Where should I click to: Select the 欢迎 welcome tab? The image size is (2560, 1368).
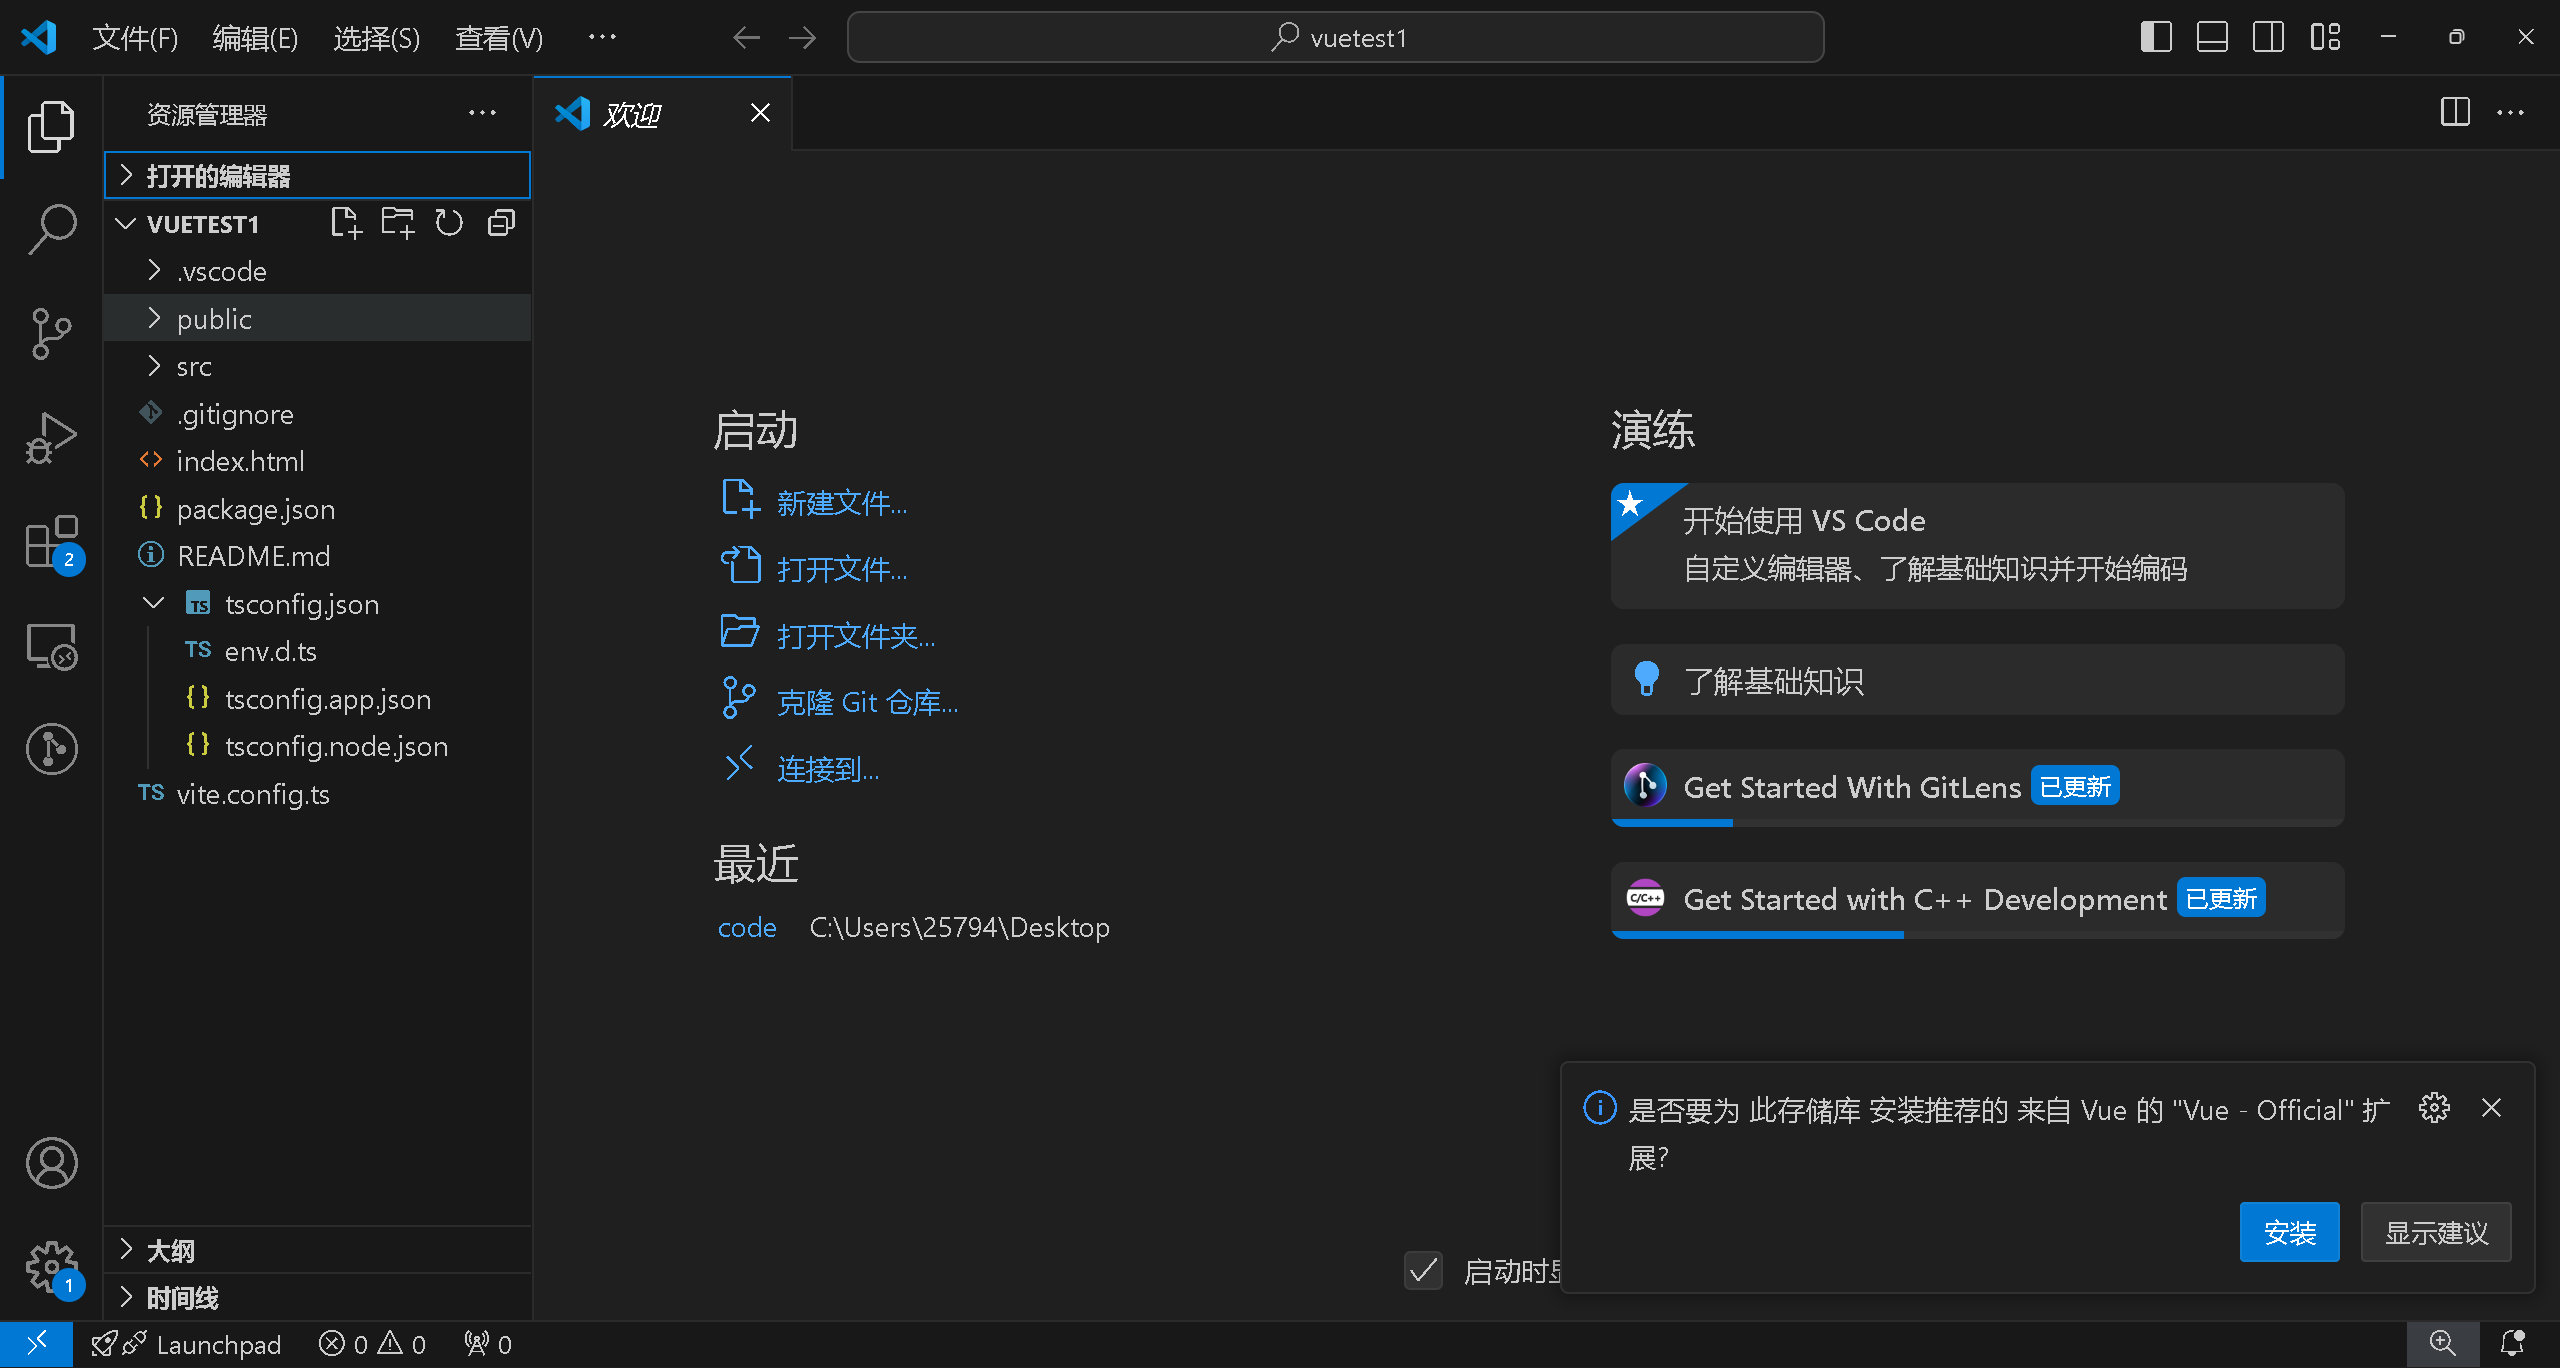pyautogui.click(x=633, y=114)
